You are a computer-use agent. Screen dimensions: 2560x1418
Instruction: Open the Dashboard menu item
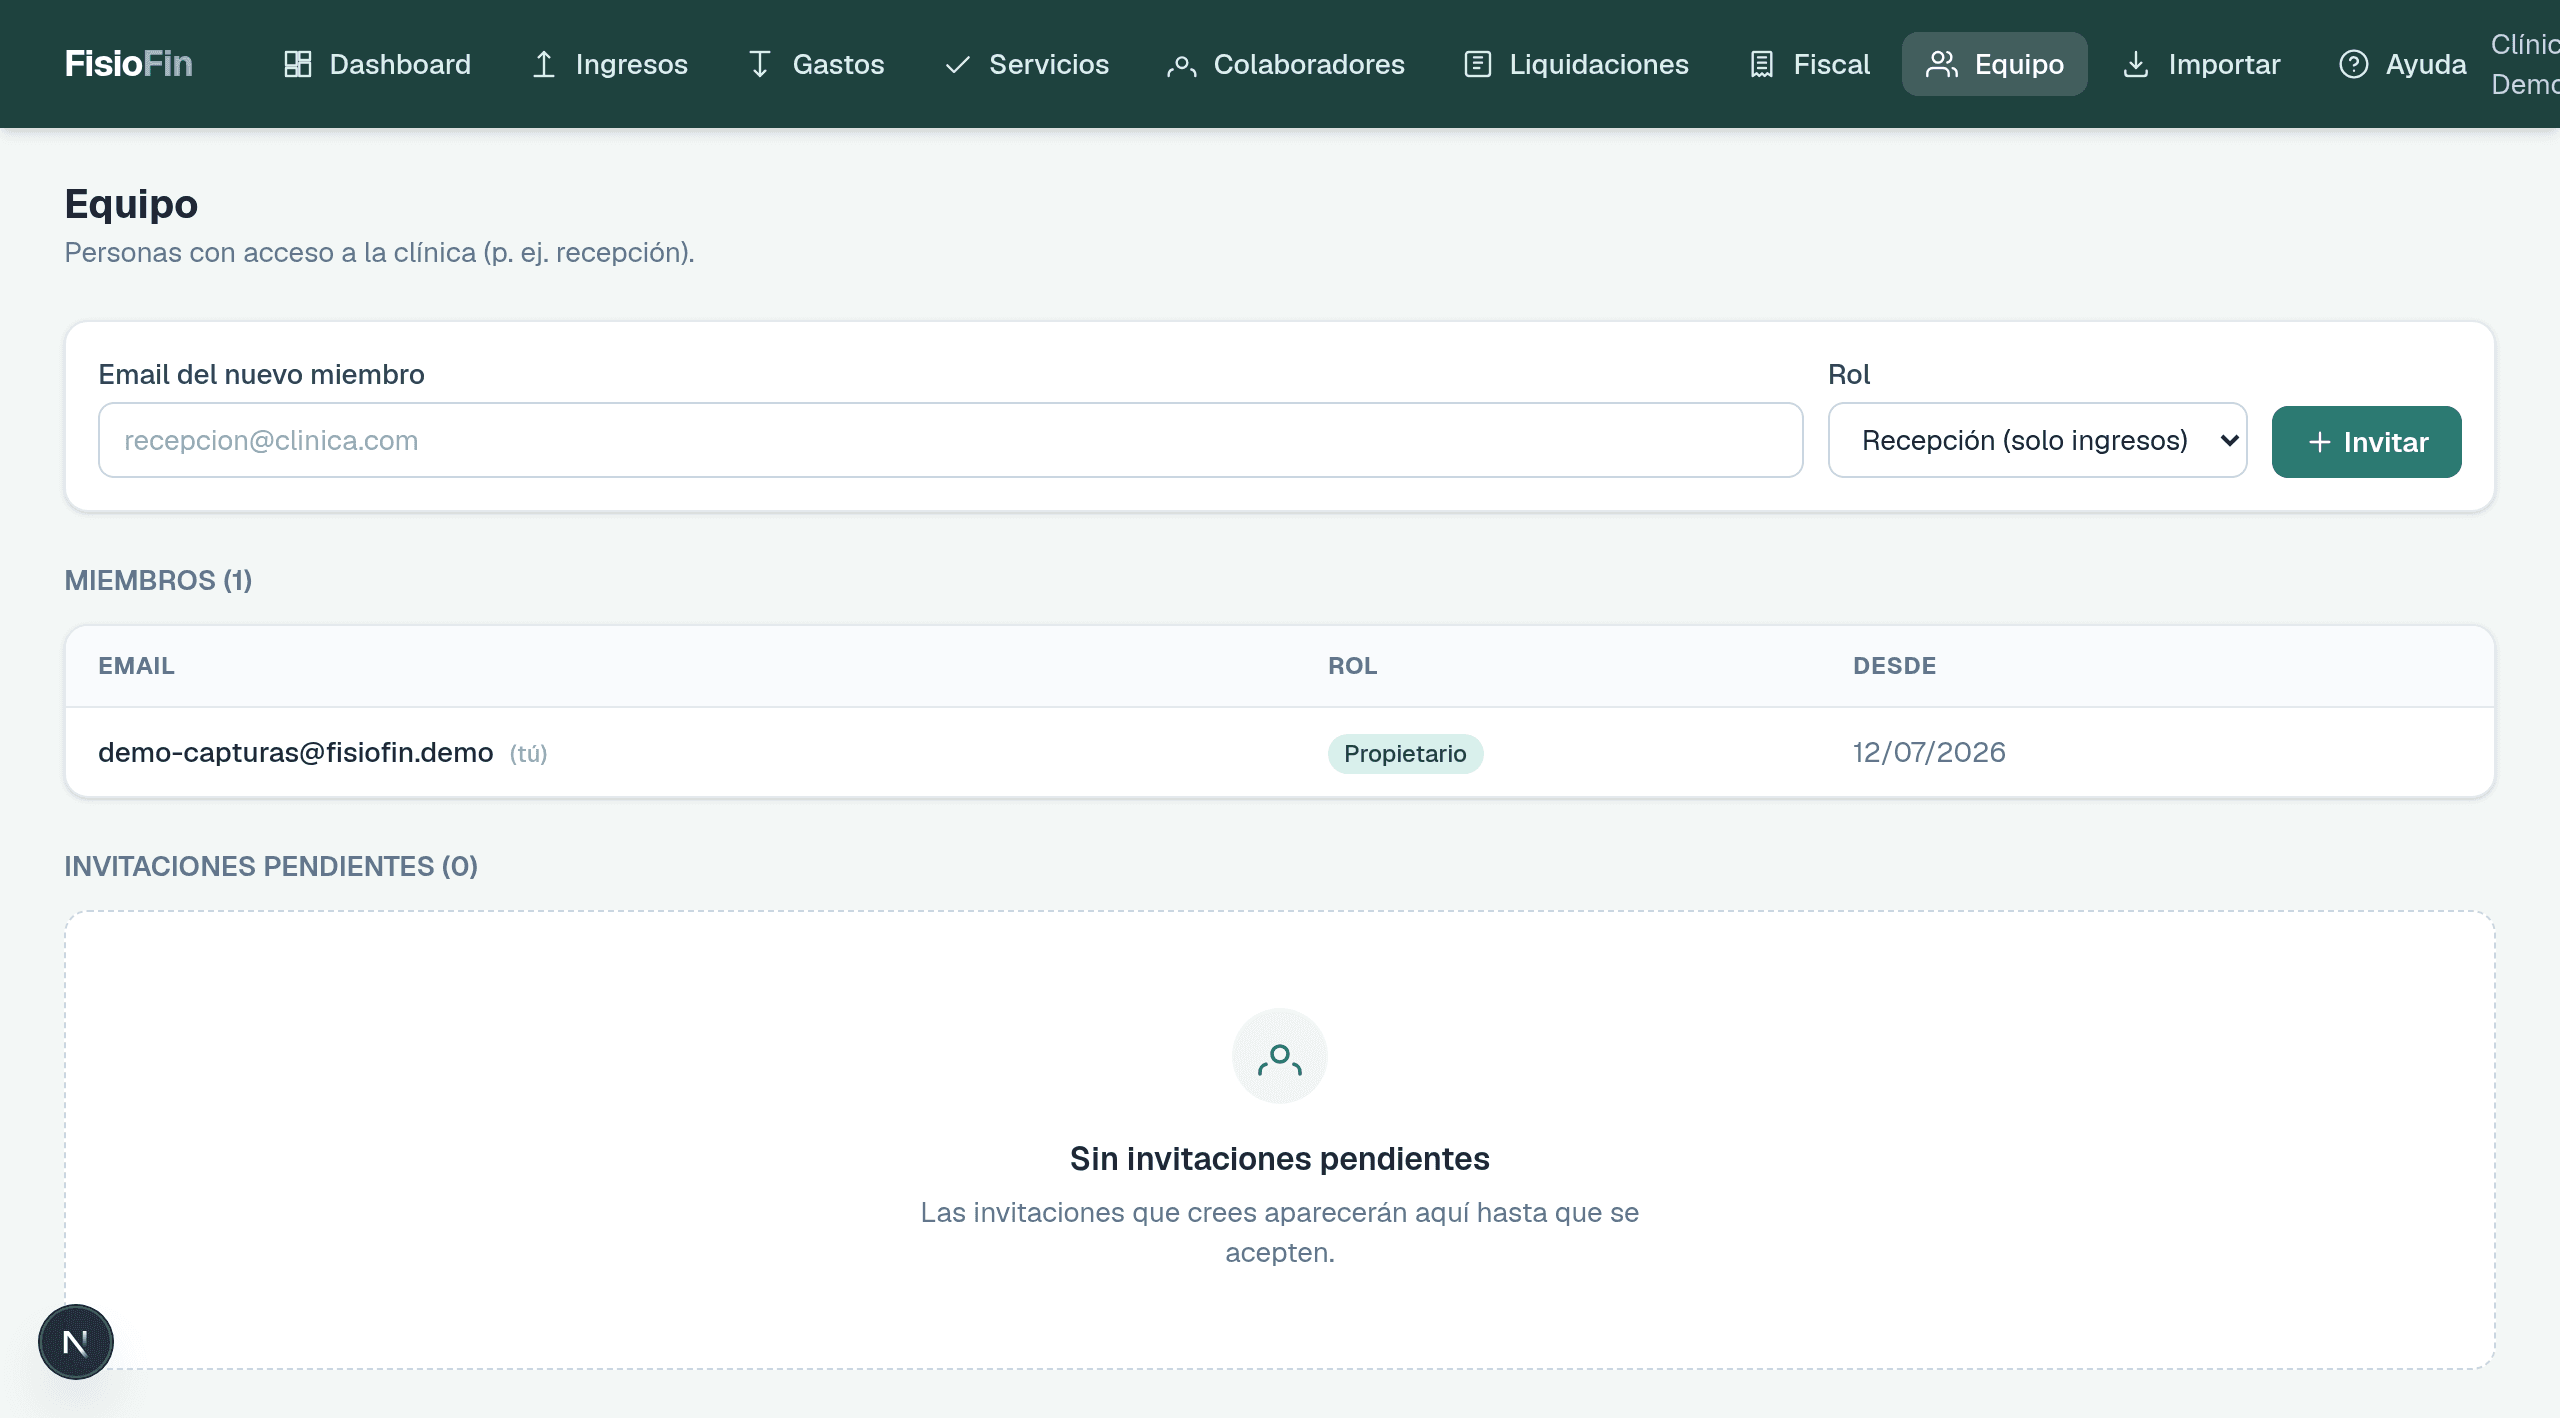378,64
